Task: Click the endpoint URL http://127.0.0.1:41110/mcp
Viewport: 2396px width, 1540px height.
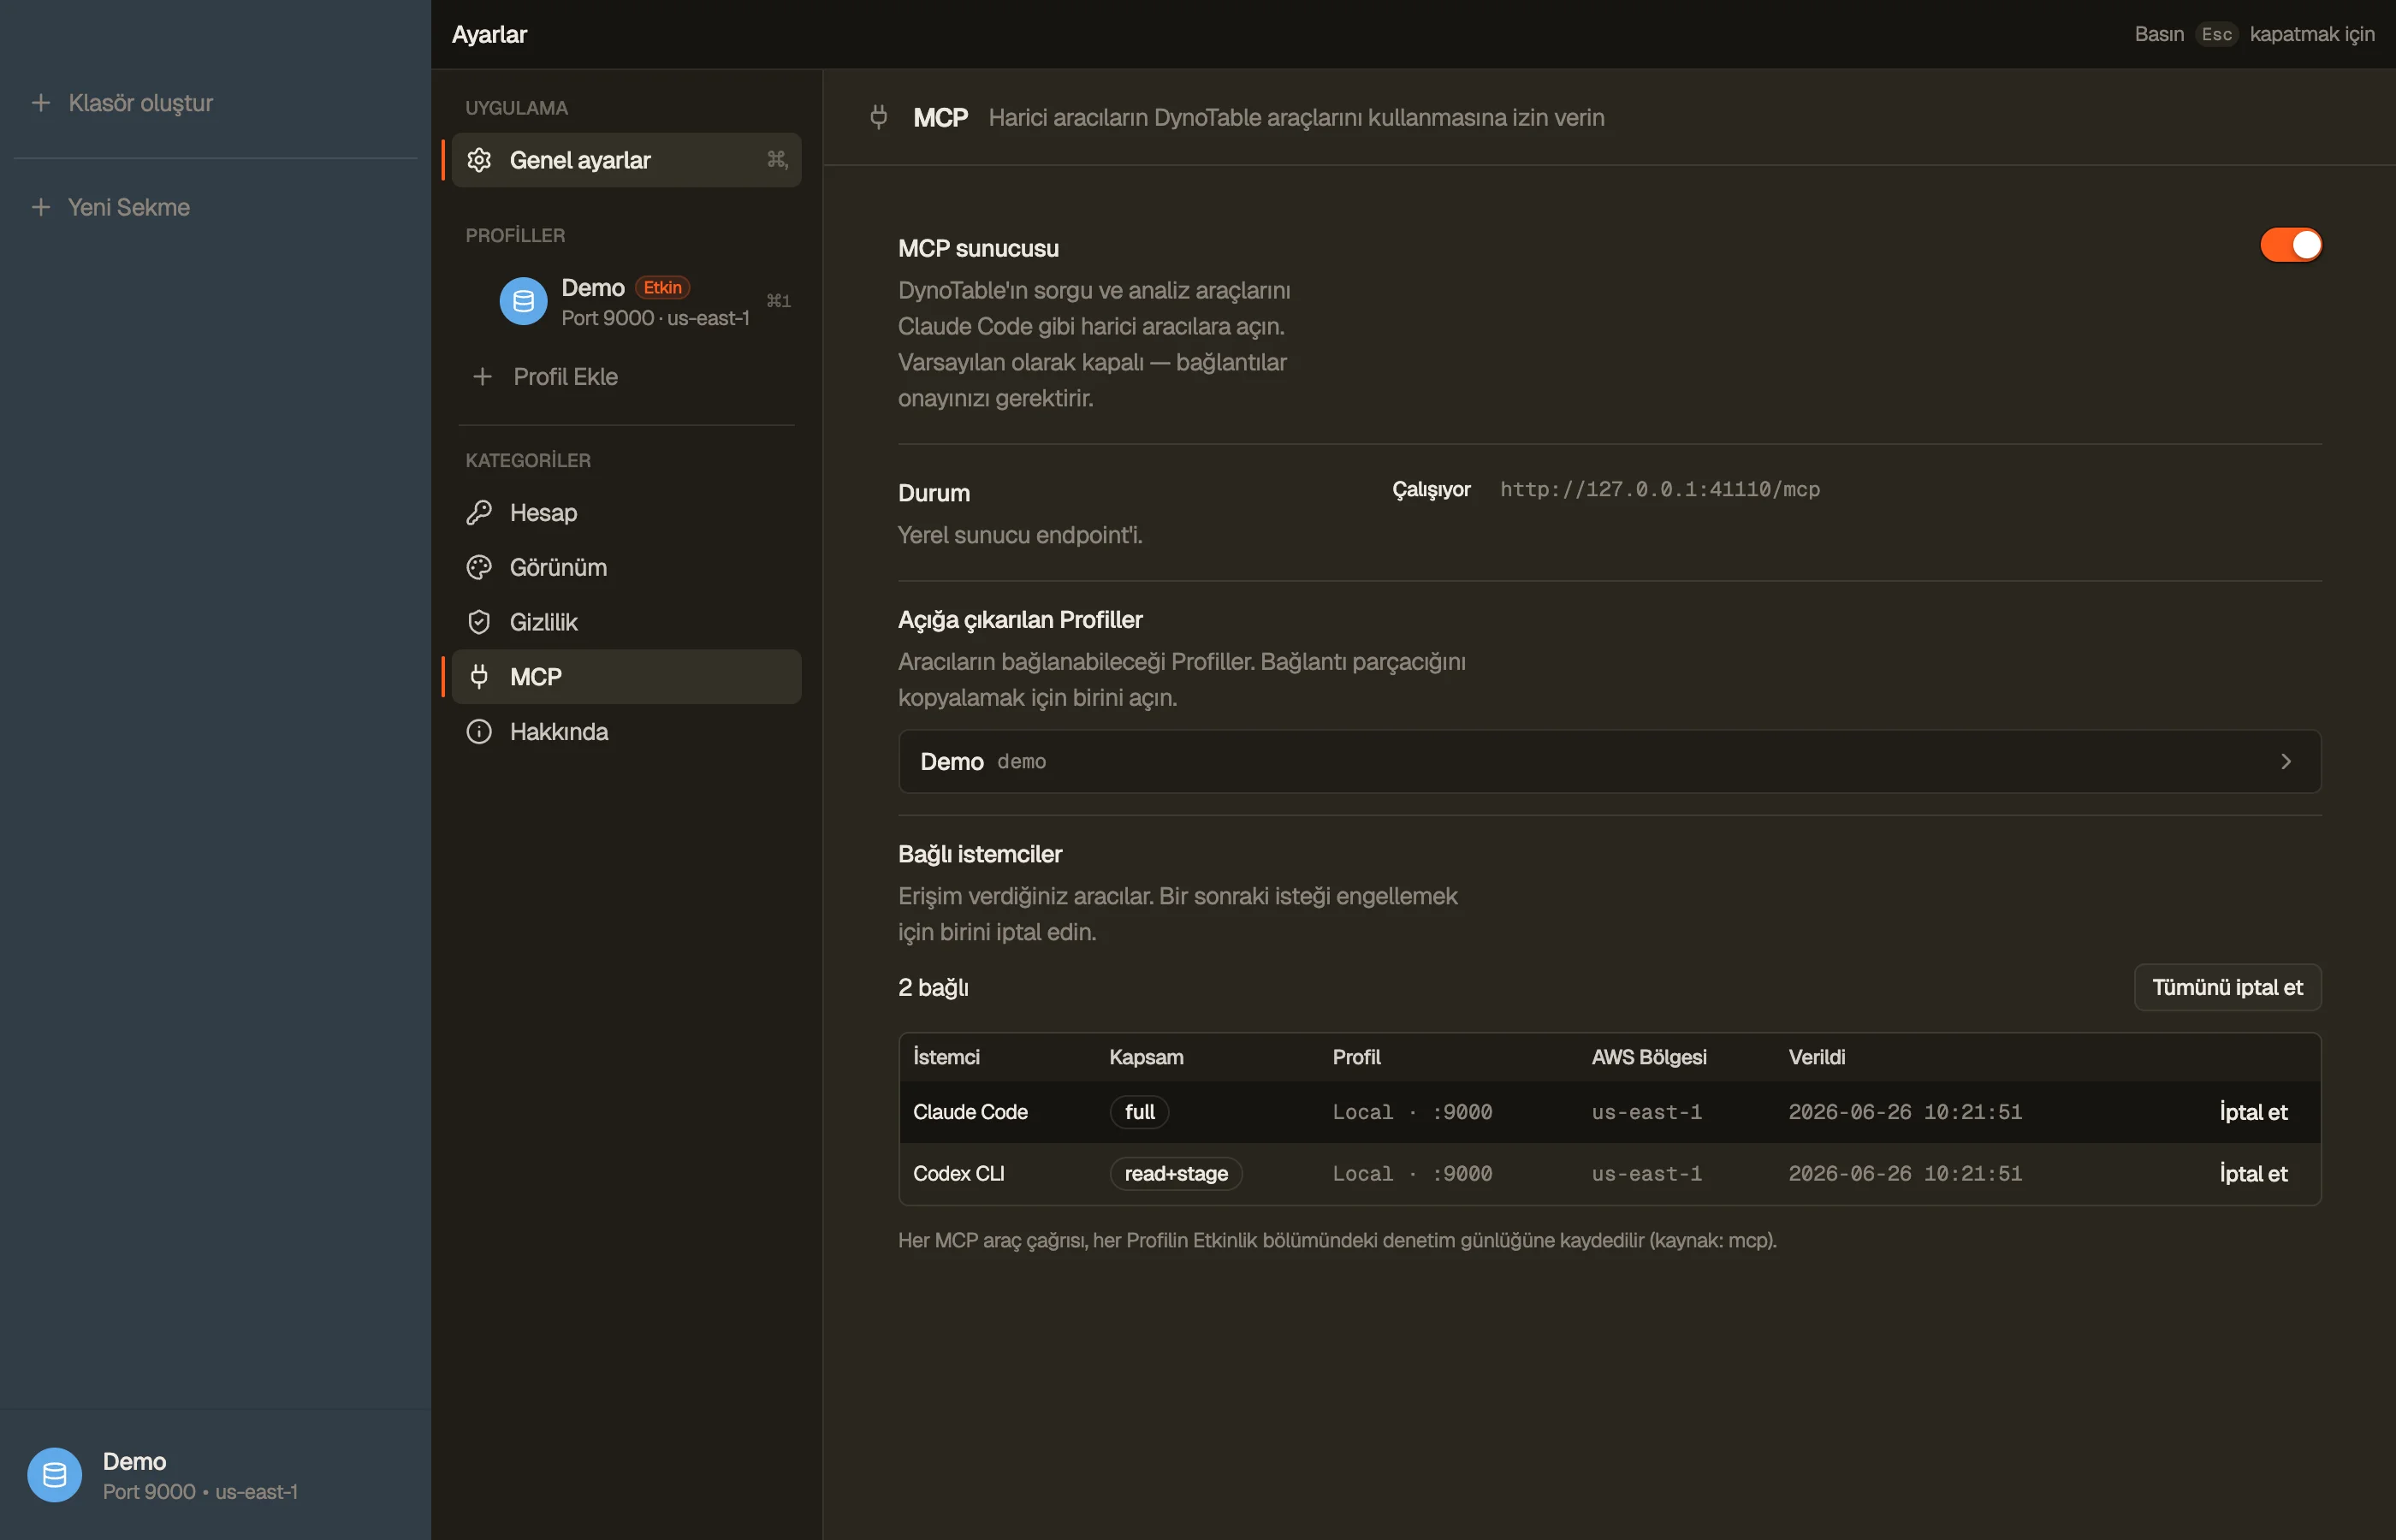Action: pos(1659,490)
